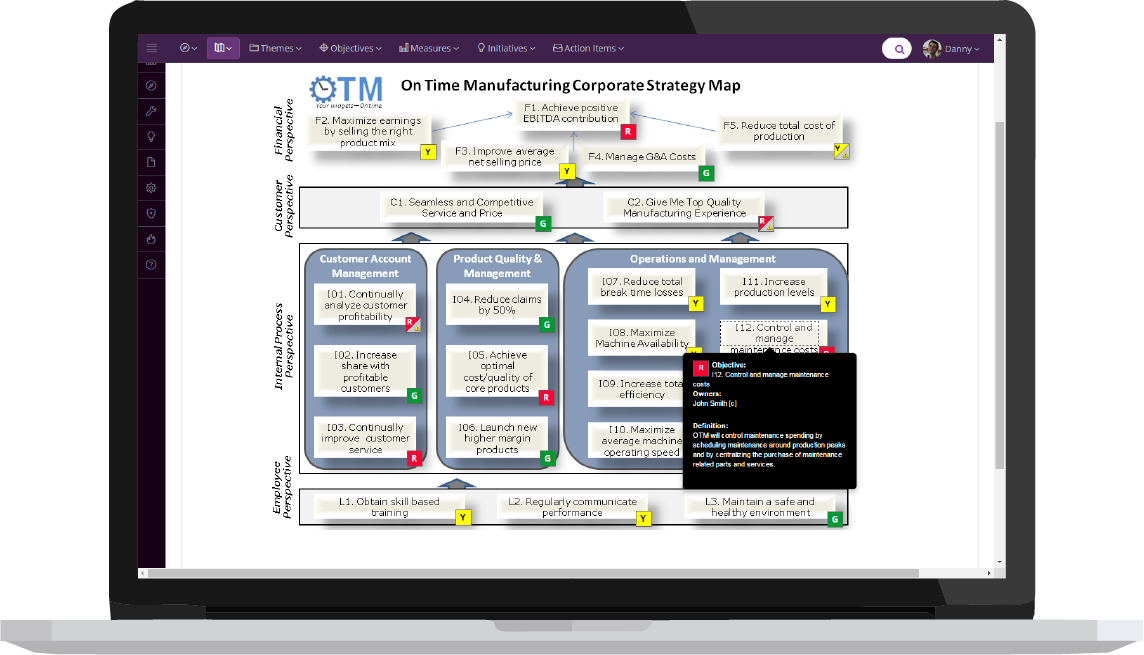Click the shield icon in left sidebar
Image resolution: width=1144 pixels, height=655 pixels.
click(151, 213)
